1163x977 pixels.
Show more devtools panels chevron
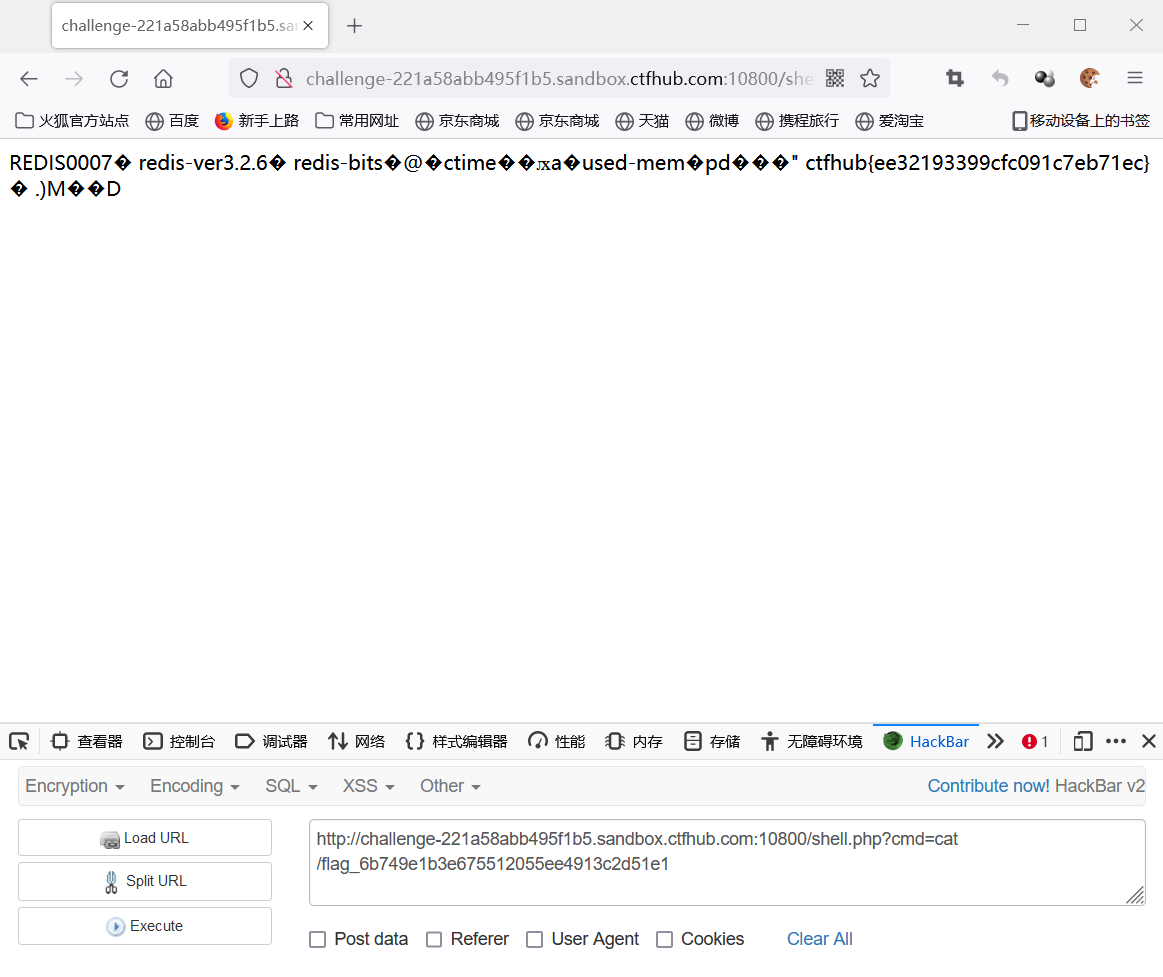pos(995,741)
